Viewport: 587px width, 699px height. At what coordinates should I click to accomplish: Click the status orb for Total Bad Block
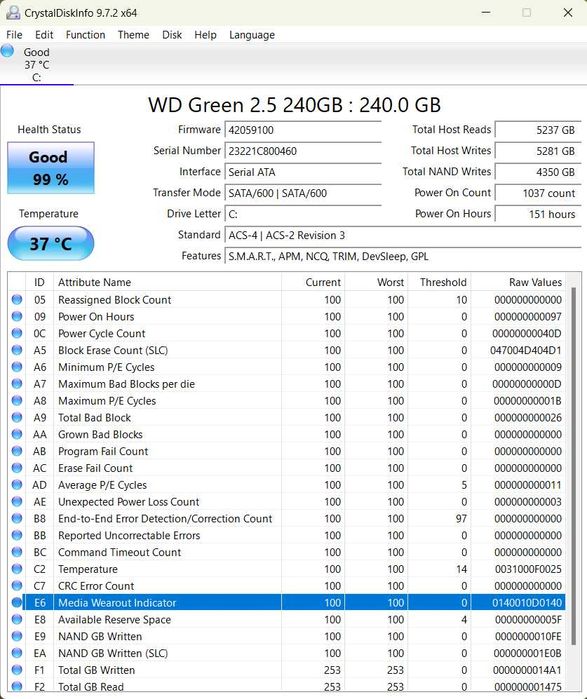pyautogui.click(x=17, y=417)
